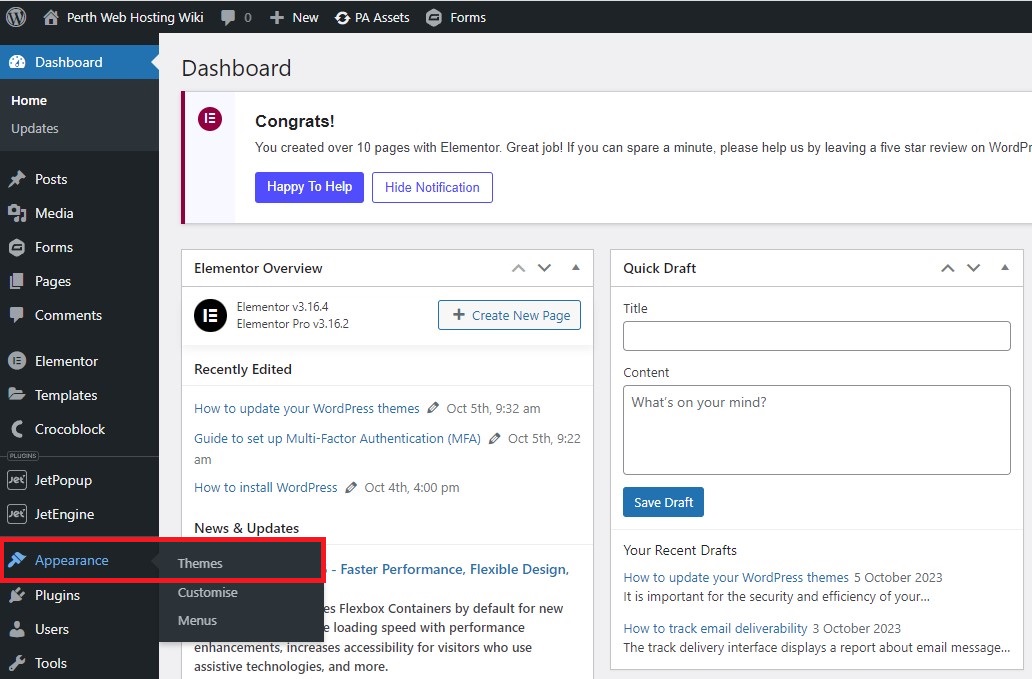Click the Quick Draft Title field

[817, 336]
